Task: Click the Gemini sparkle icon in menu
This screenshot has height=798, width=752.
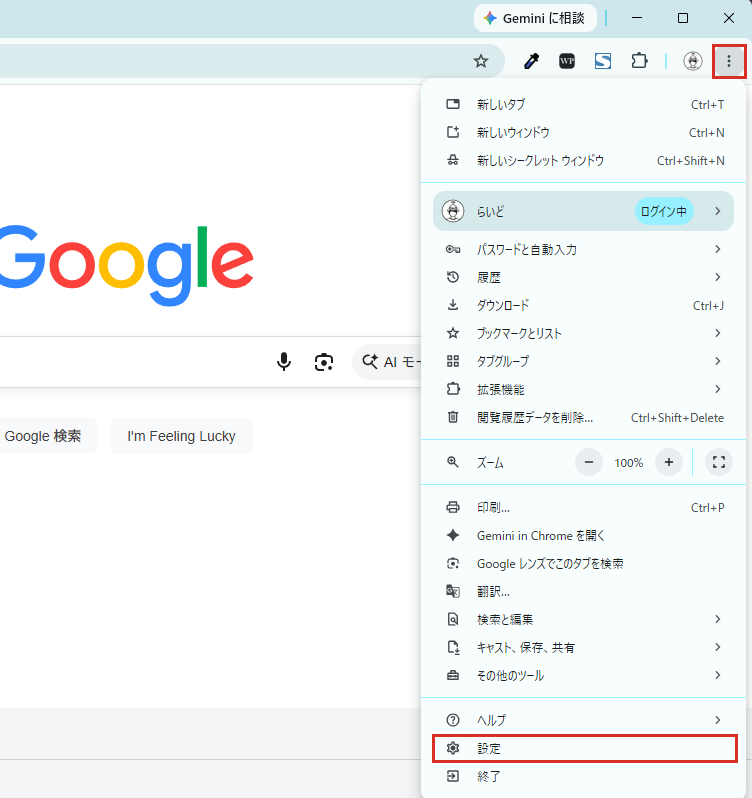Action: 453,535
